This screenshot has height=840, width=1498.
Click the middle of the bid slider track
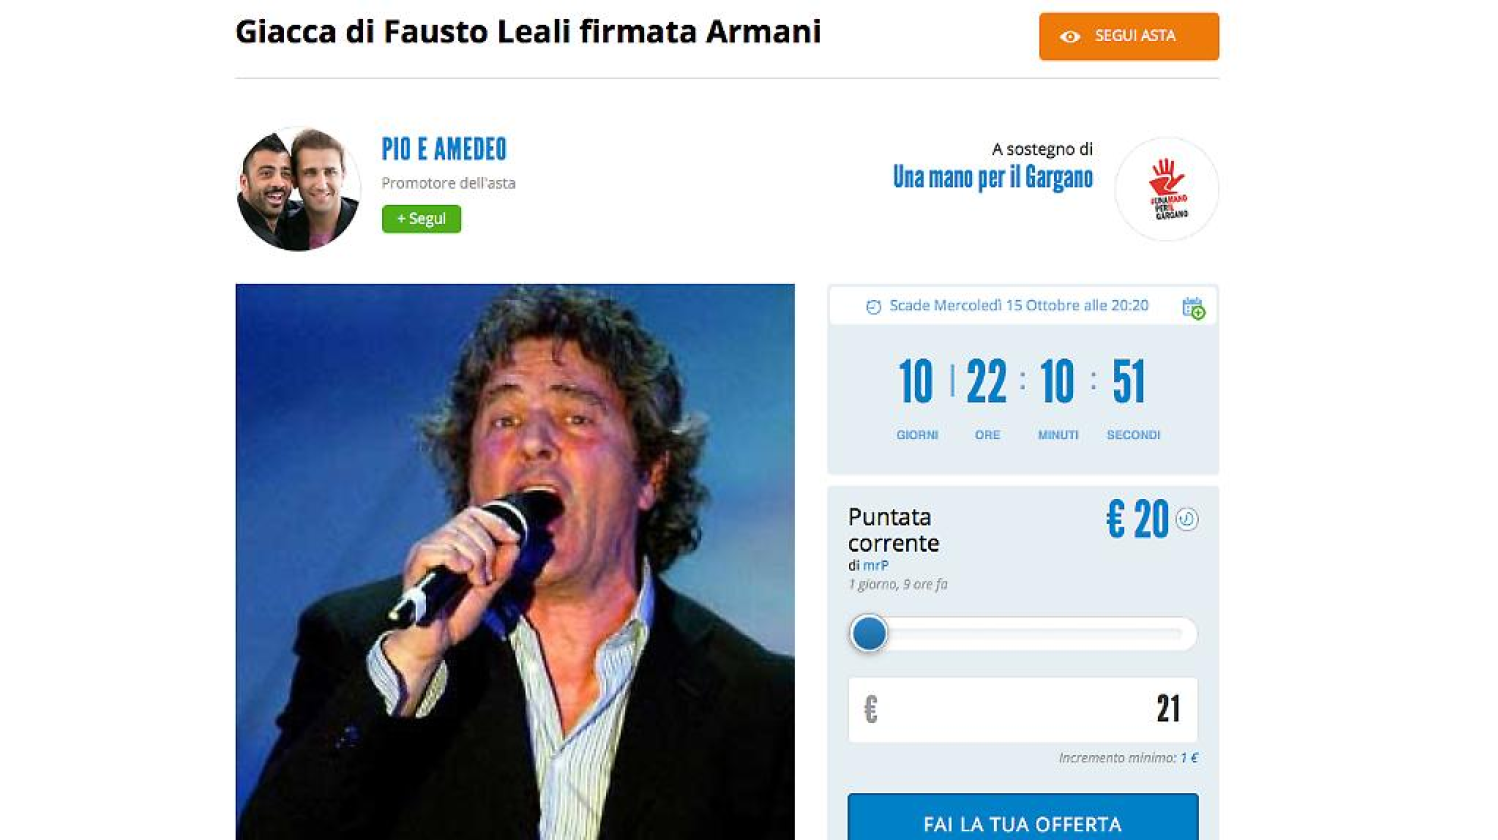point(1023,634)
